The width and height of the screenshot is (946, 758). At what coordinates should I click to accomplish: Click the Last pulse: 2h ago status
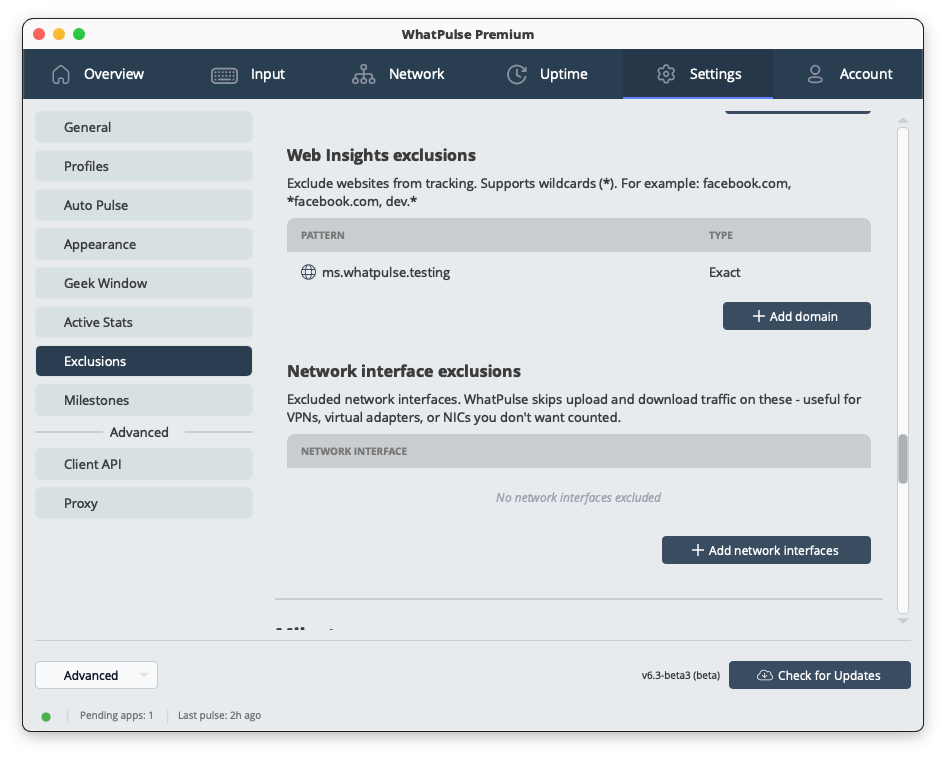pos(219,716)
